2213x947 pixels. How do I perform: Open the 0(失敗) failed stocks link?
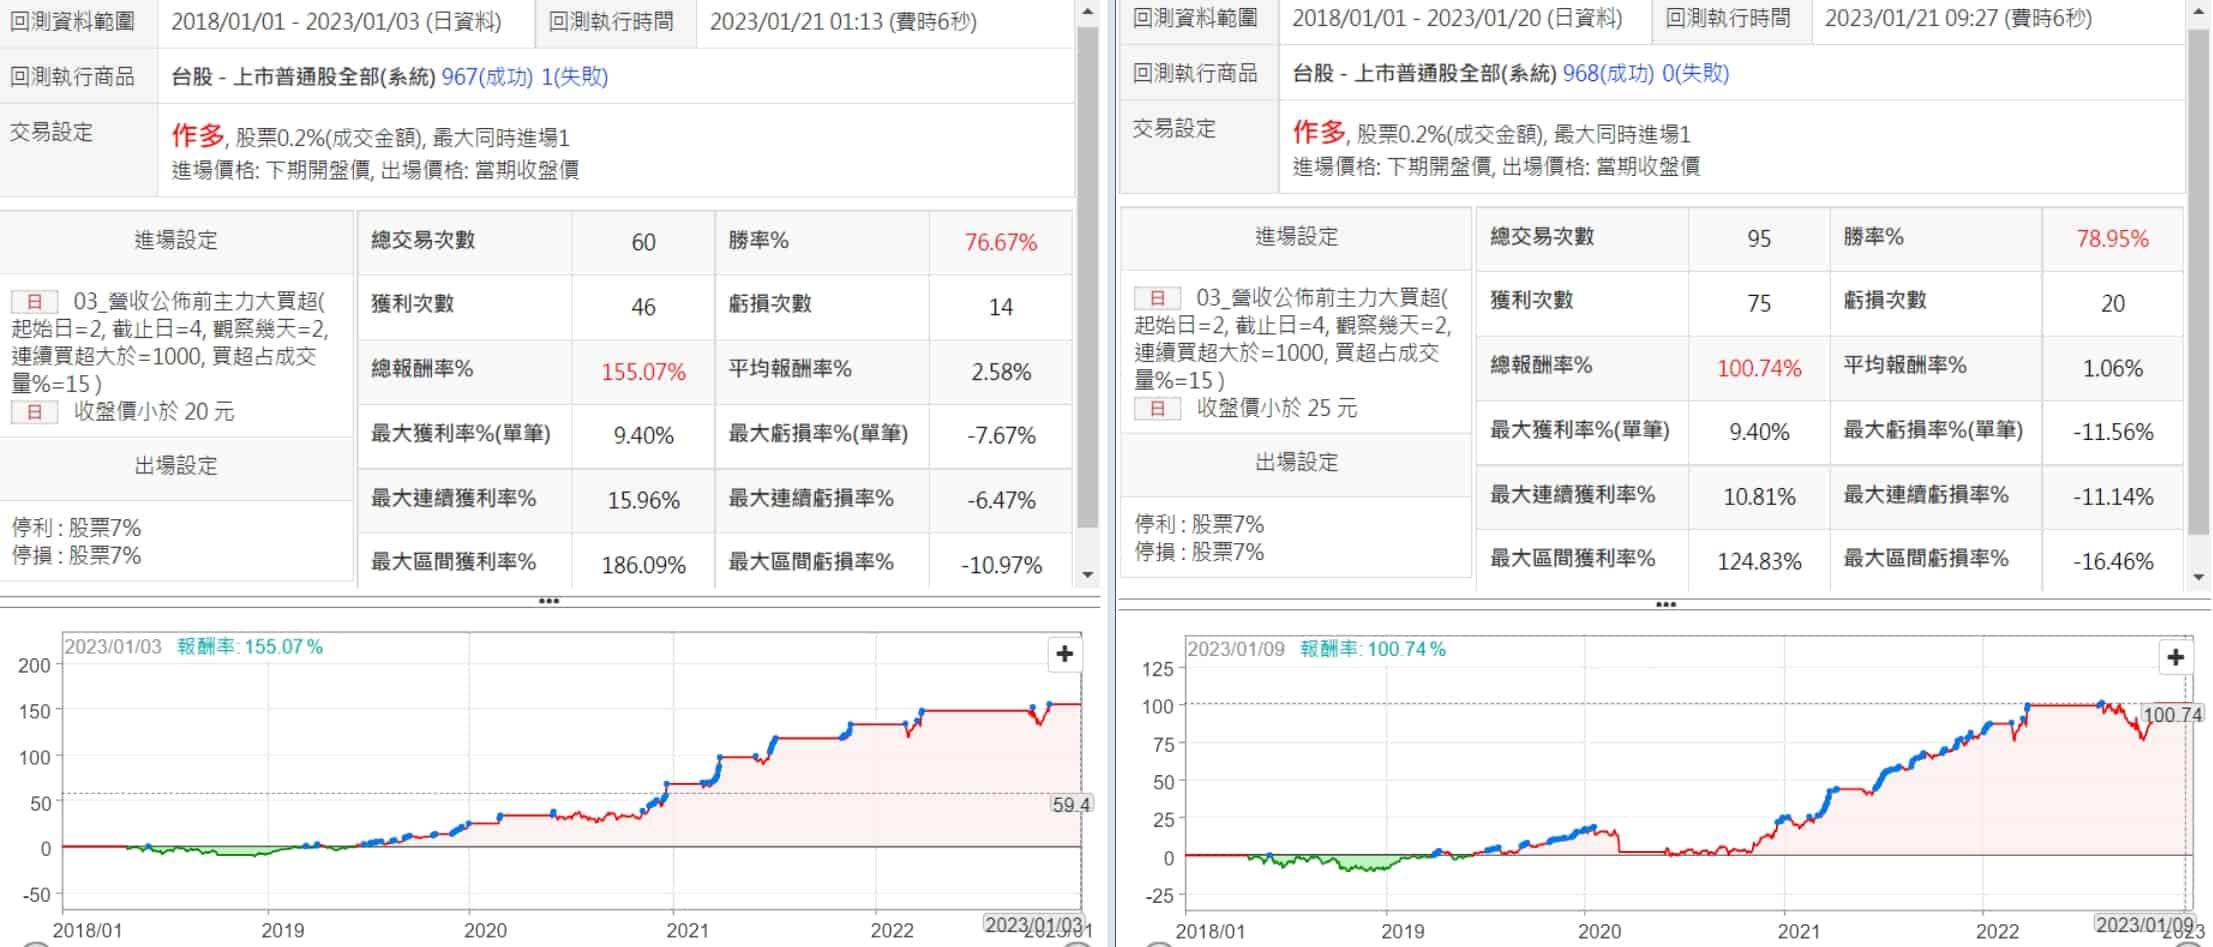point(1695,73)
